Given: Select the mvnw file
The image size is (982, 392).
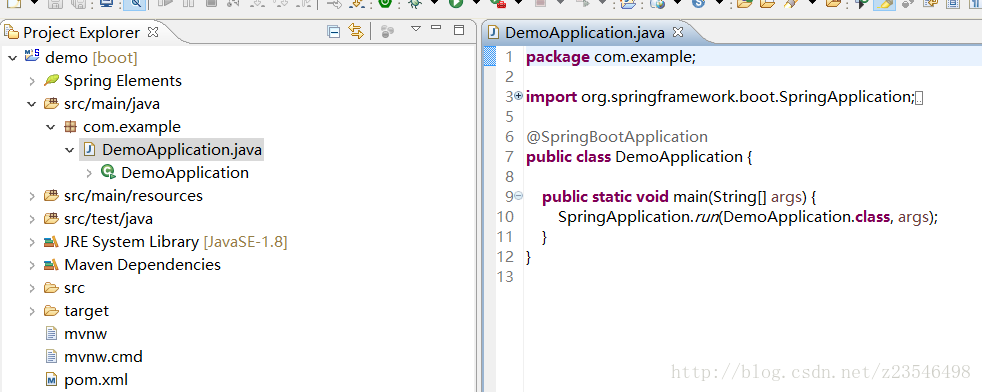Looking at the screenshot, I should 85,334.
